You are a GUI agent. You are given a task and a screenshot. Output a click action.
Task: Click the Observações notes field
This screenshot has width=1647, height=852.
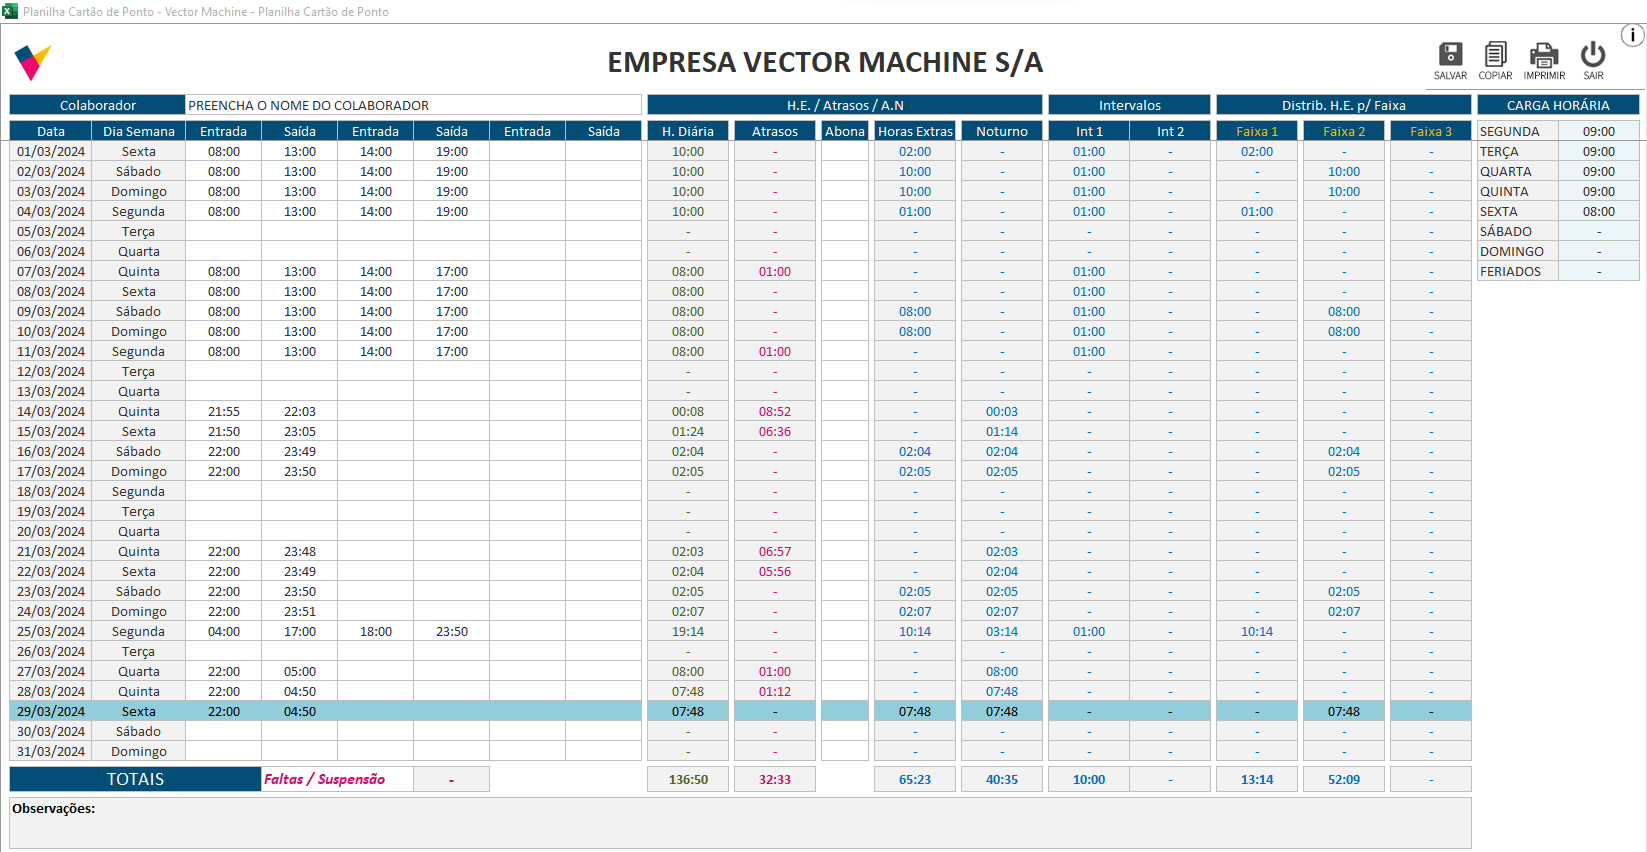tap(740, 823)
